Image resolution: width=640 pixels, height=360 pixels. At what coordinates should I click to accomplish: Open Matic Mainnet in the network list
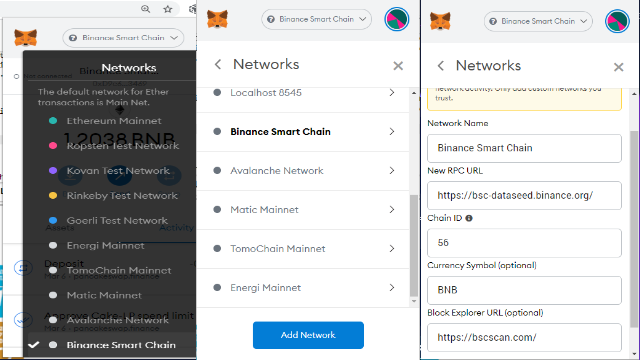[x=303, y=210]
